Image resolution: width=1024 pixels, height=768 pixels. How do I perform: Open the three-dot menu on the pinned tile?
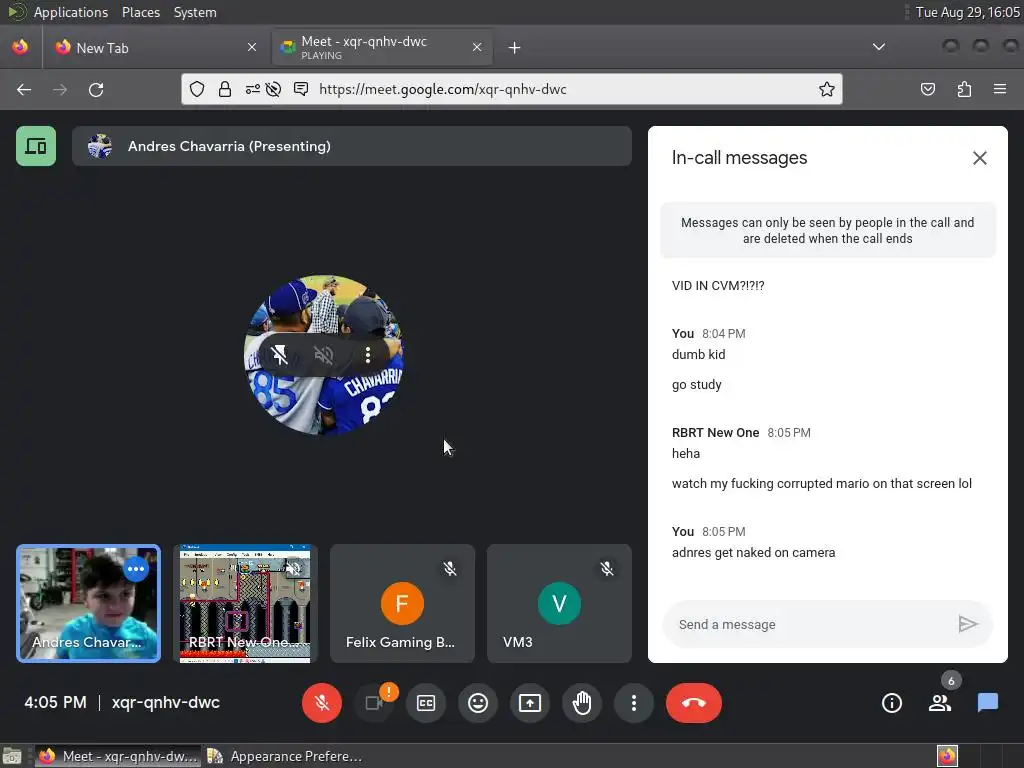[x=368, y=355]
